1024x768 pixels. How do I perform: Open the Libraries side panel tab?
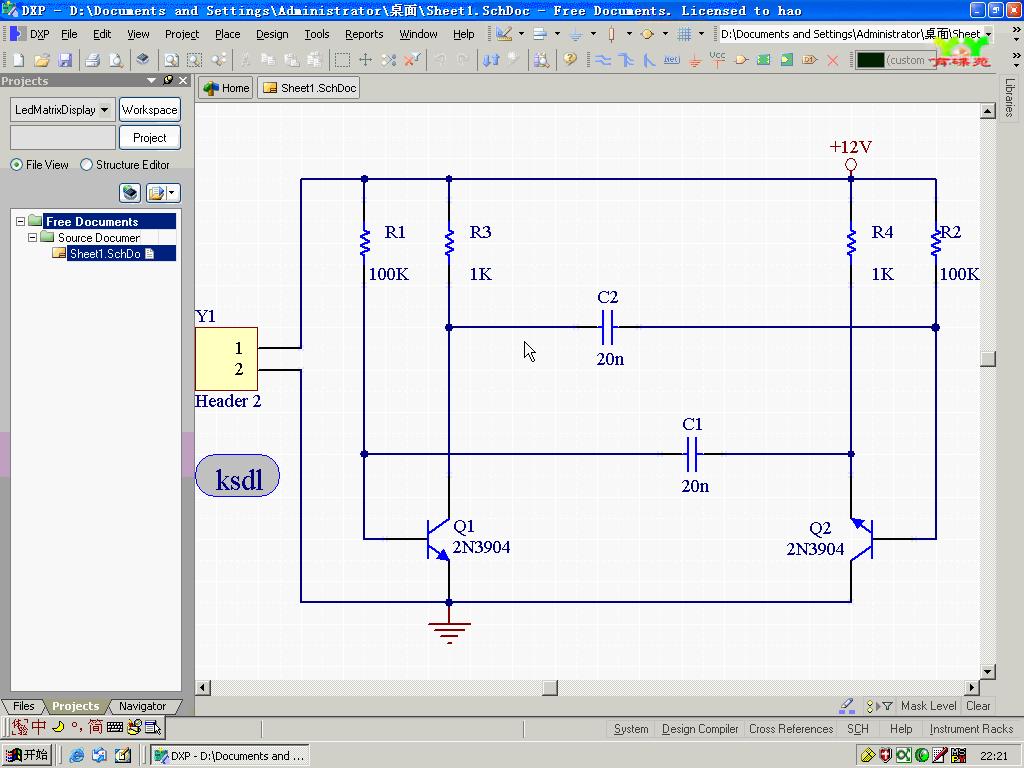[1010, 97]
